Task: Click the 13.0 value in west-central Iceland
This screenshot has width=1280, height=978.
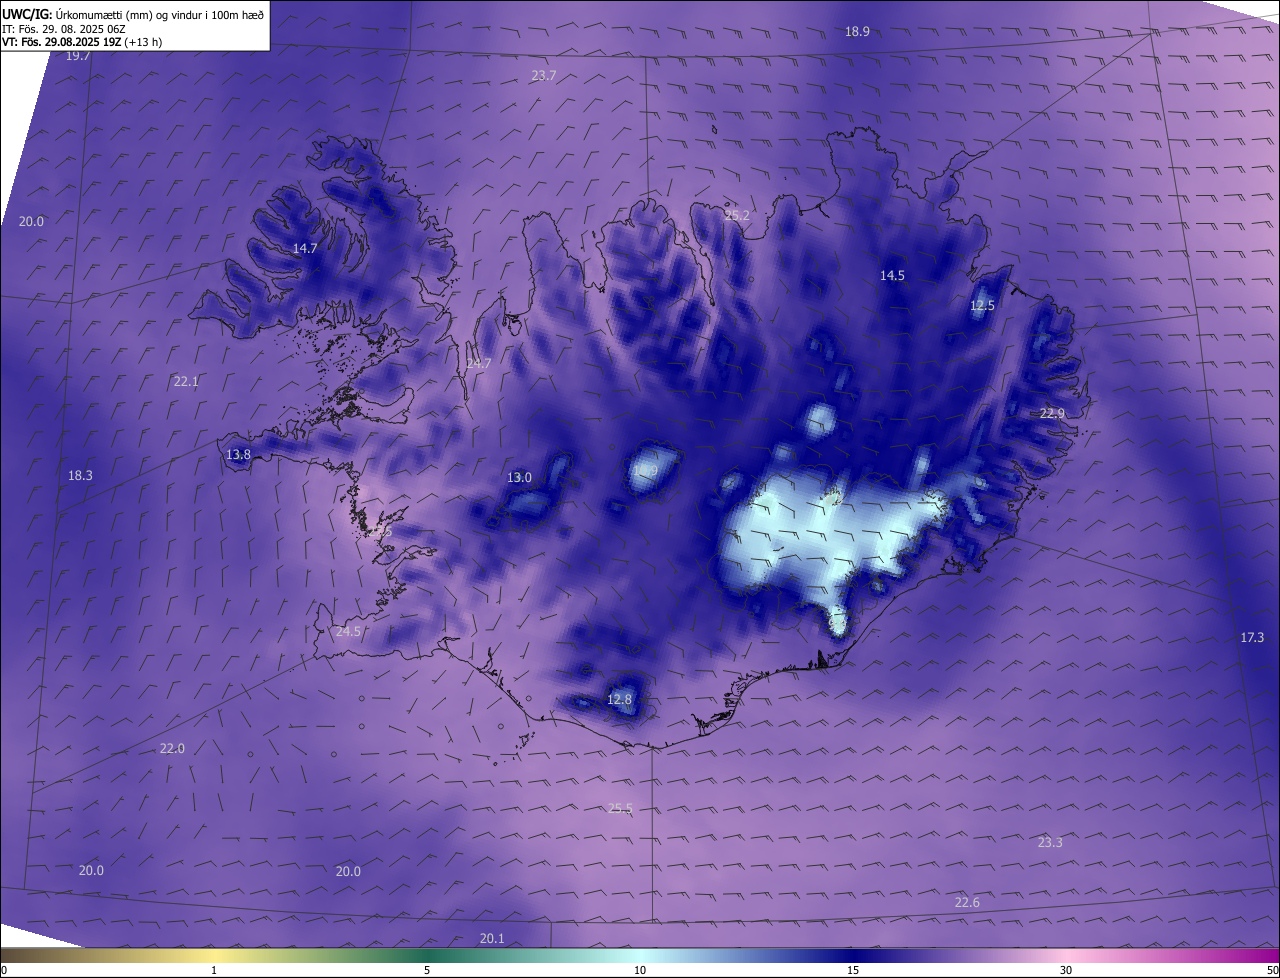Action: pos(519,477)
